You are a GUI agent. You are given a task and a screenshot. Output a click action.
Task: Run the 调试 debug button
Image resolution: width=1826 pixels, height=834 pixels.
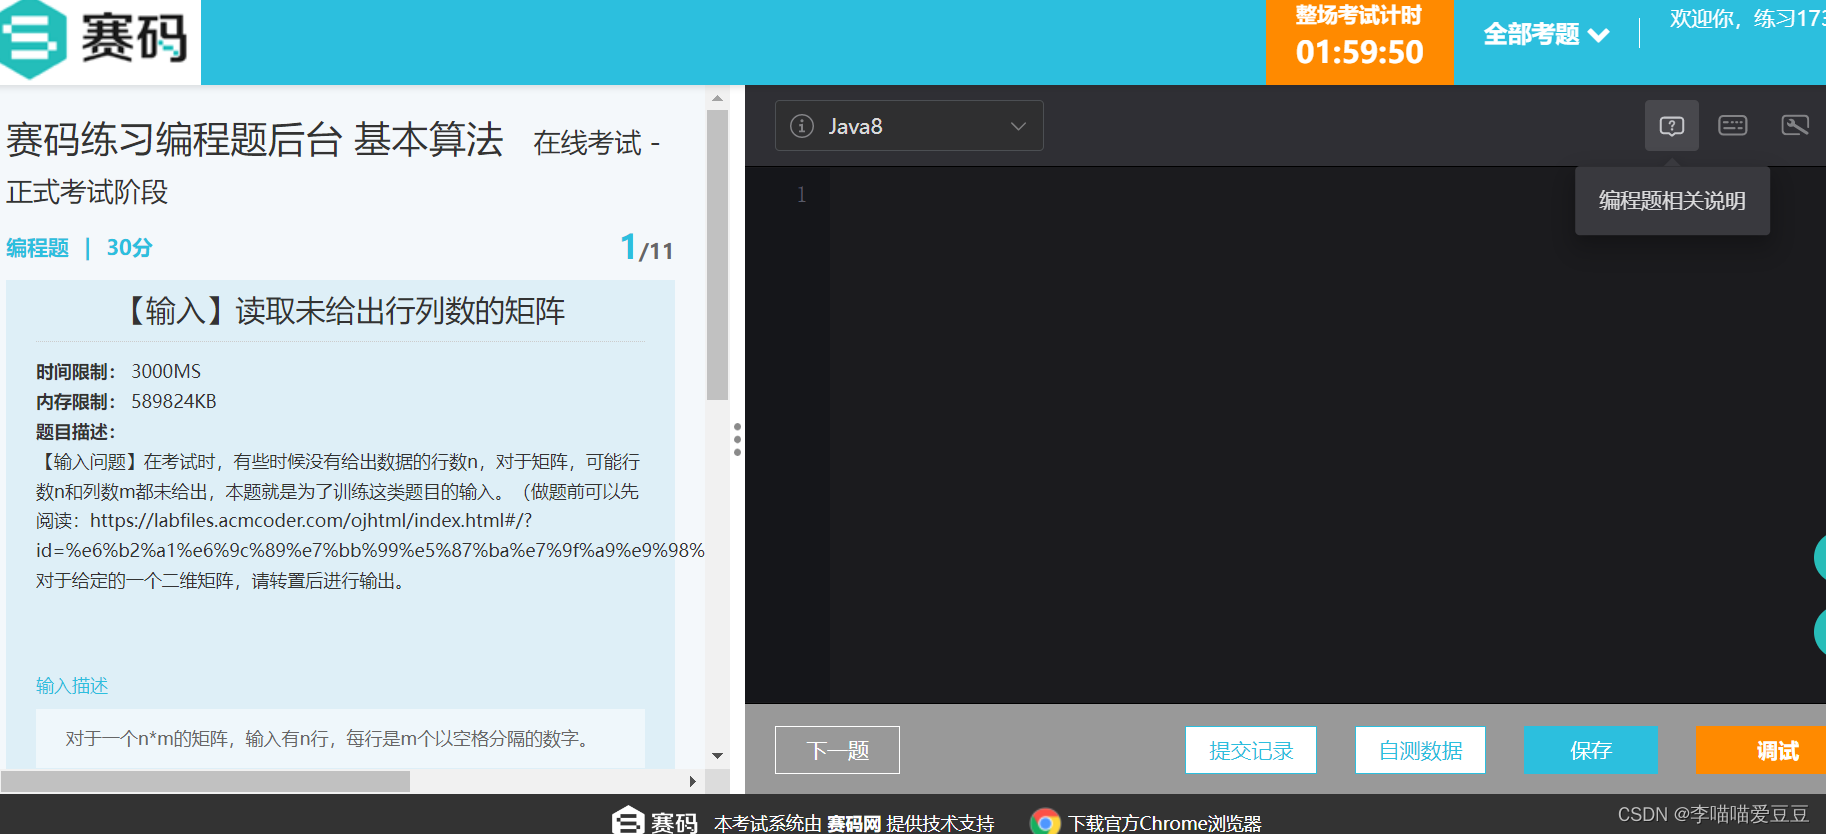(x=1761, y=750)
